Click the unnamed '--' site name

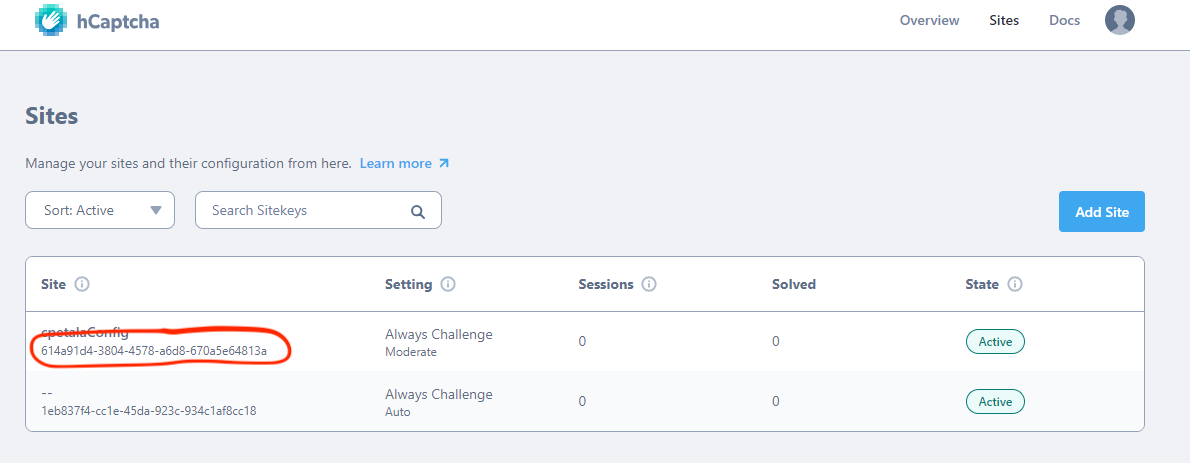[47, 394]
